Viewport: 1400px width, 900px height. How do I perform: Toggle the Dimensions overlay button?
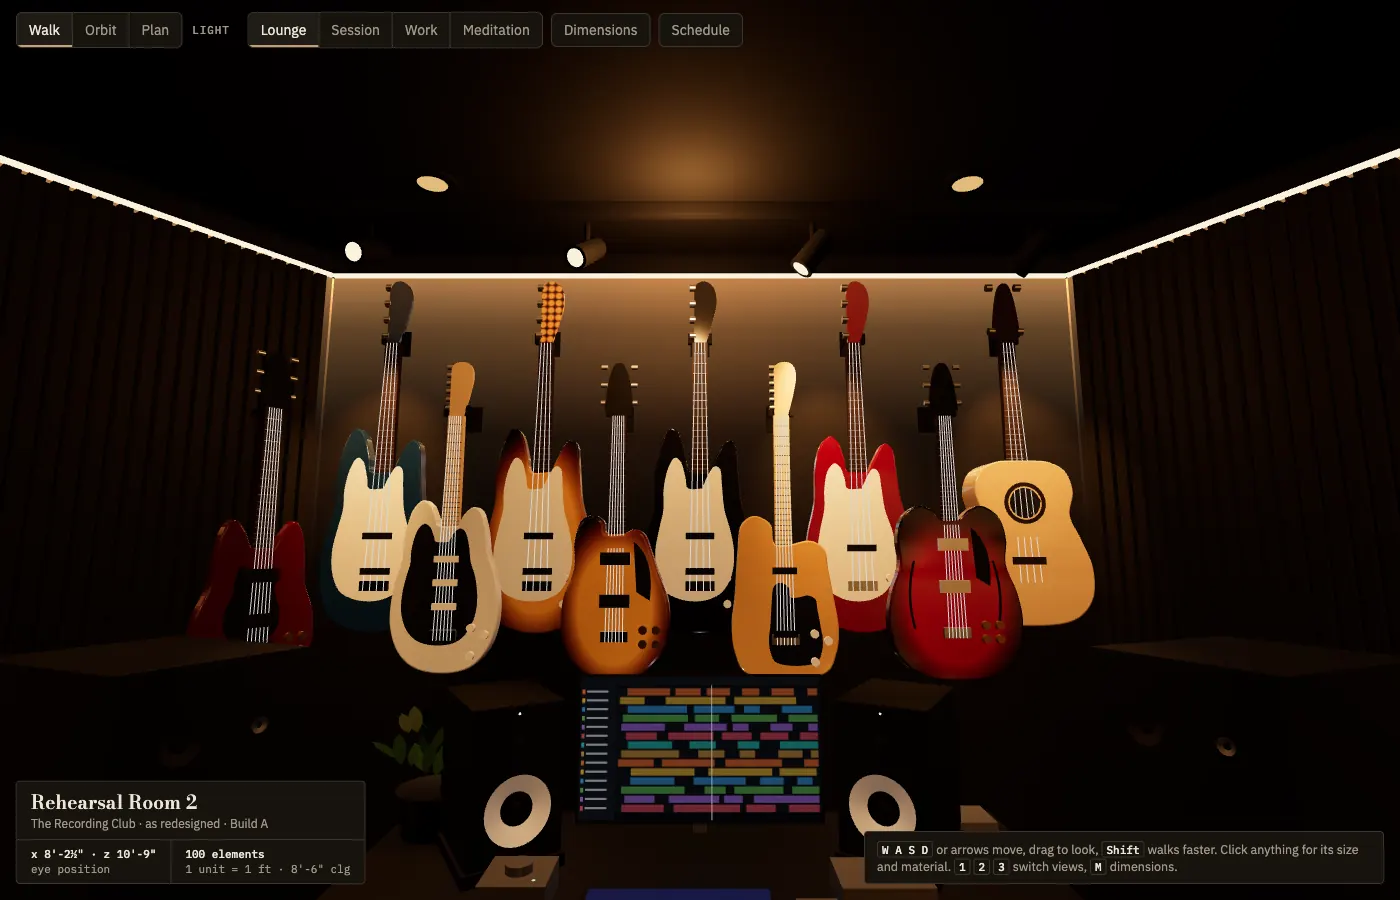(x=600, y=30)
